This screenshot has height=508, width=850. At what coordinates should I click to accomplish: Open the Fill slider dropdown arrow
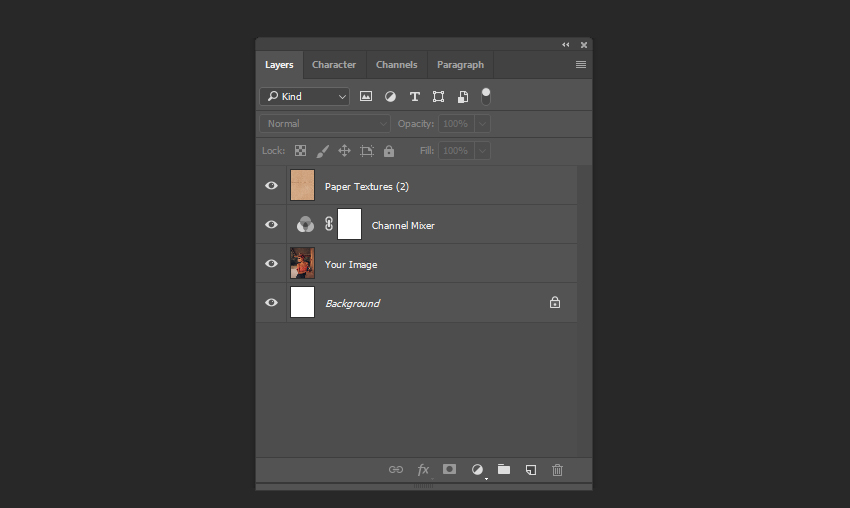[x=482, y=151]
